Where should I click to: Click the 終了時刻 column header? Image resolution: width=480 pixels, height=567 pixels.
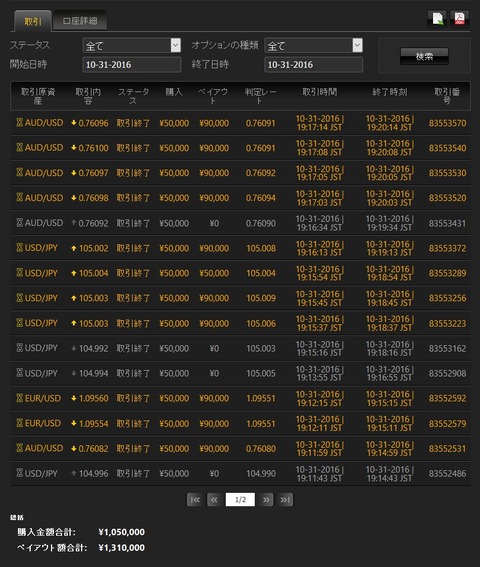pyautogui.click(x=390, y=92)
